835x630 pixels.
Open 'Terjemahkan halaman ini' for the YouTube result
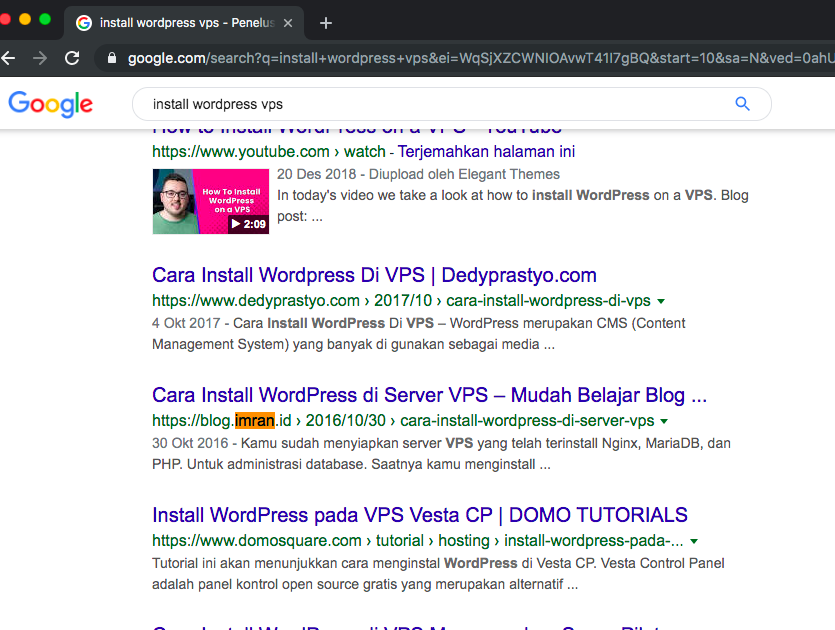[x=485, y=151]
